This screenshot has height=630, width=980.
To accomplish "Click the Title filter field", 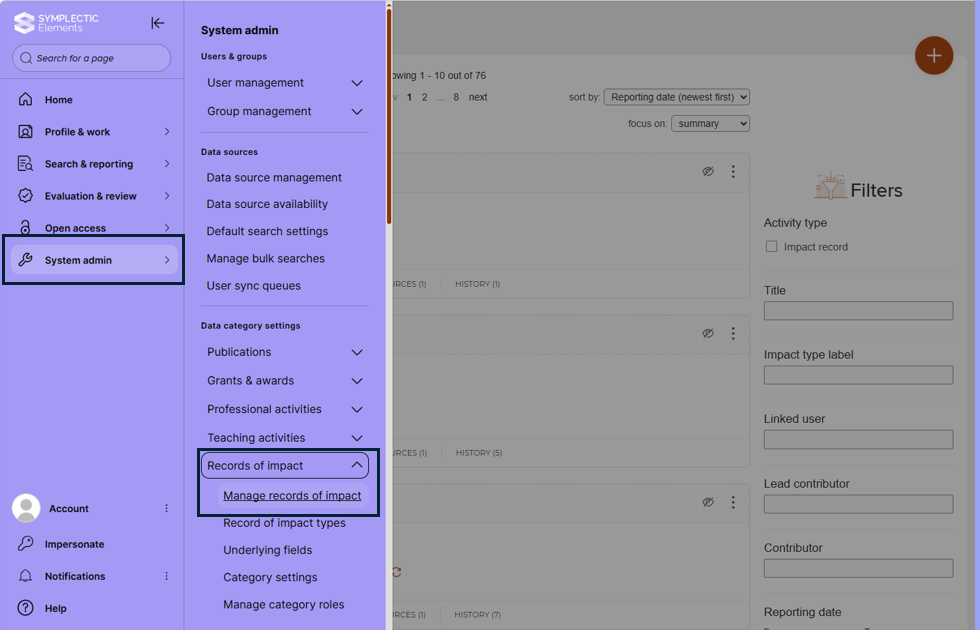I will point(858,311).
